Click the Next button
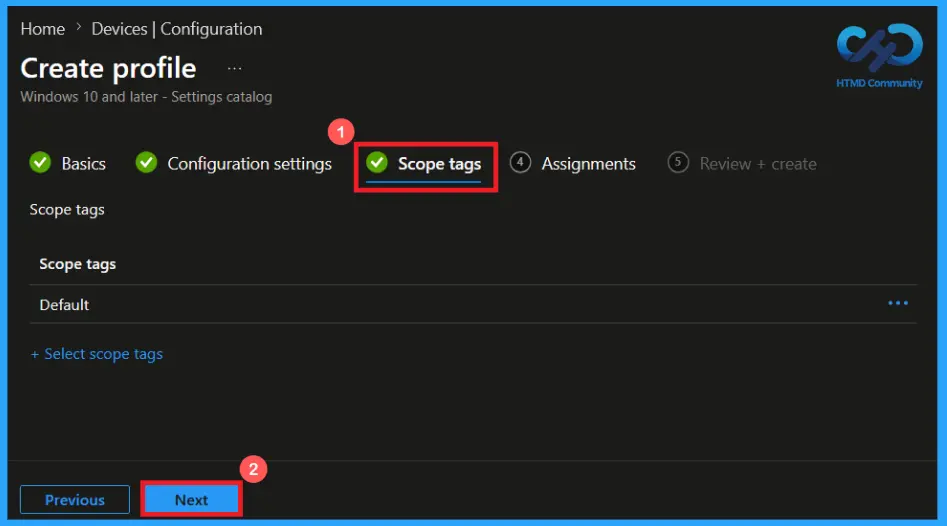Screen dimensions: 947x526 pyautogui.click(x=191, y=499)
